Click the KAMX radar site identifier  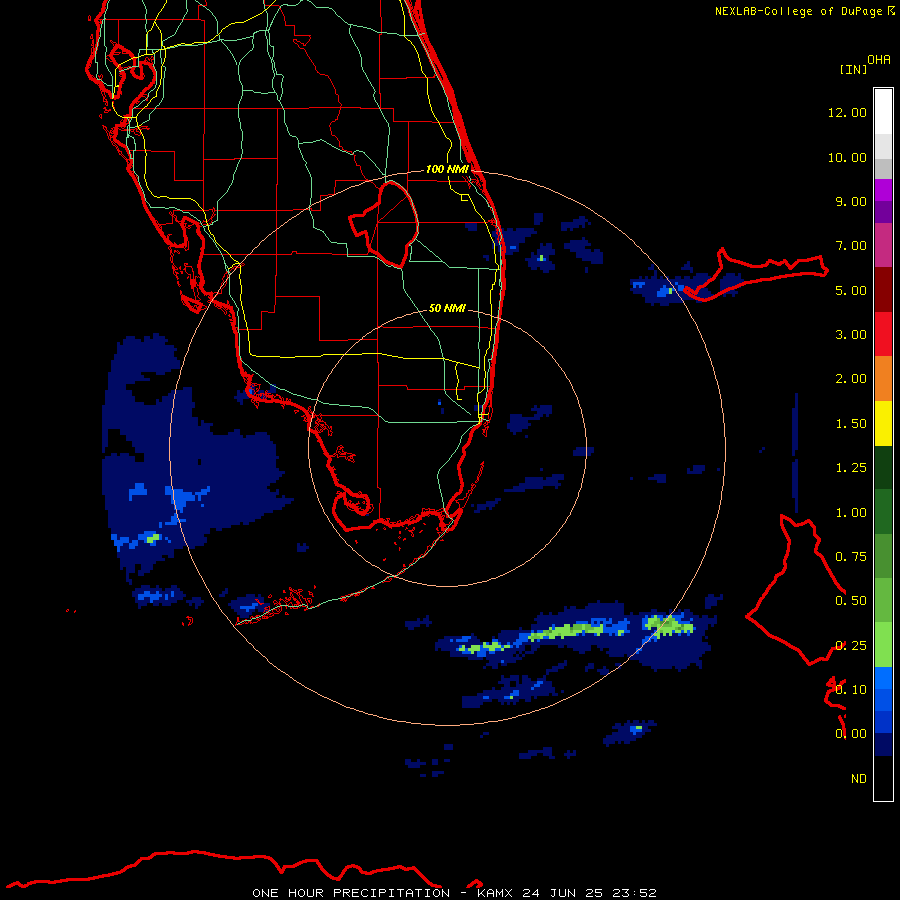(x=495, y=893)
